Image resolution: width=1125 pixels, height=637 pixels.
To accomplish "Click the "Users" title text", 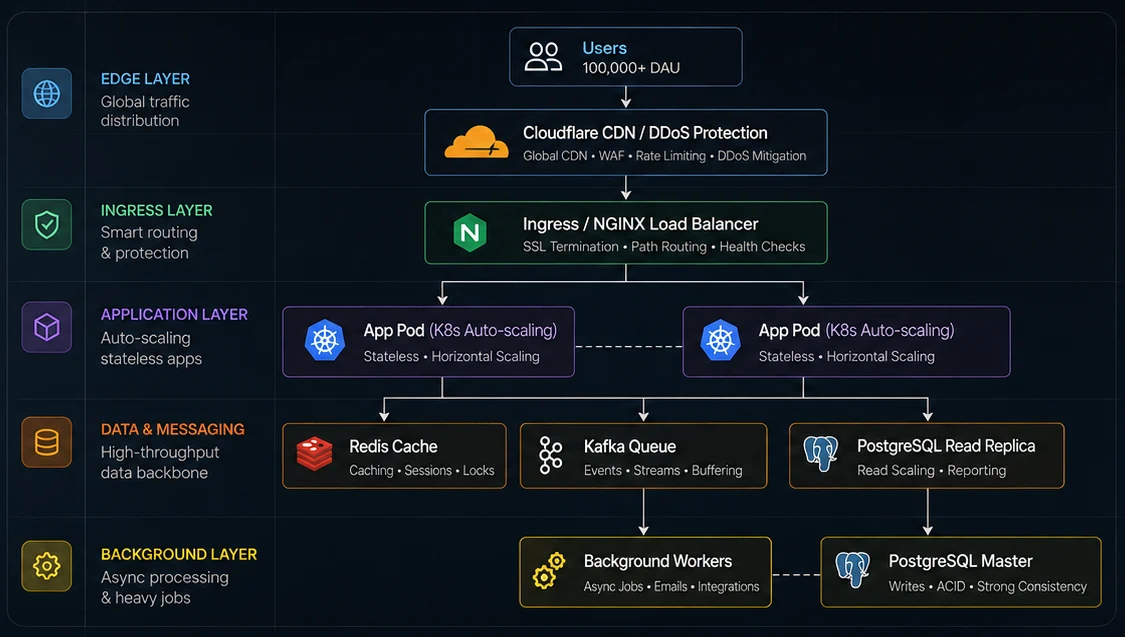I will [x=604, y=48].
